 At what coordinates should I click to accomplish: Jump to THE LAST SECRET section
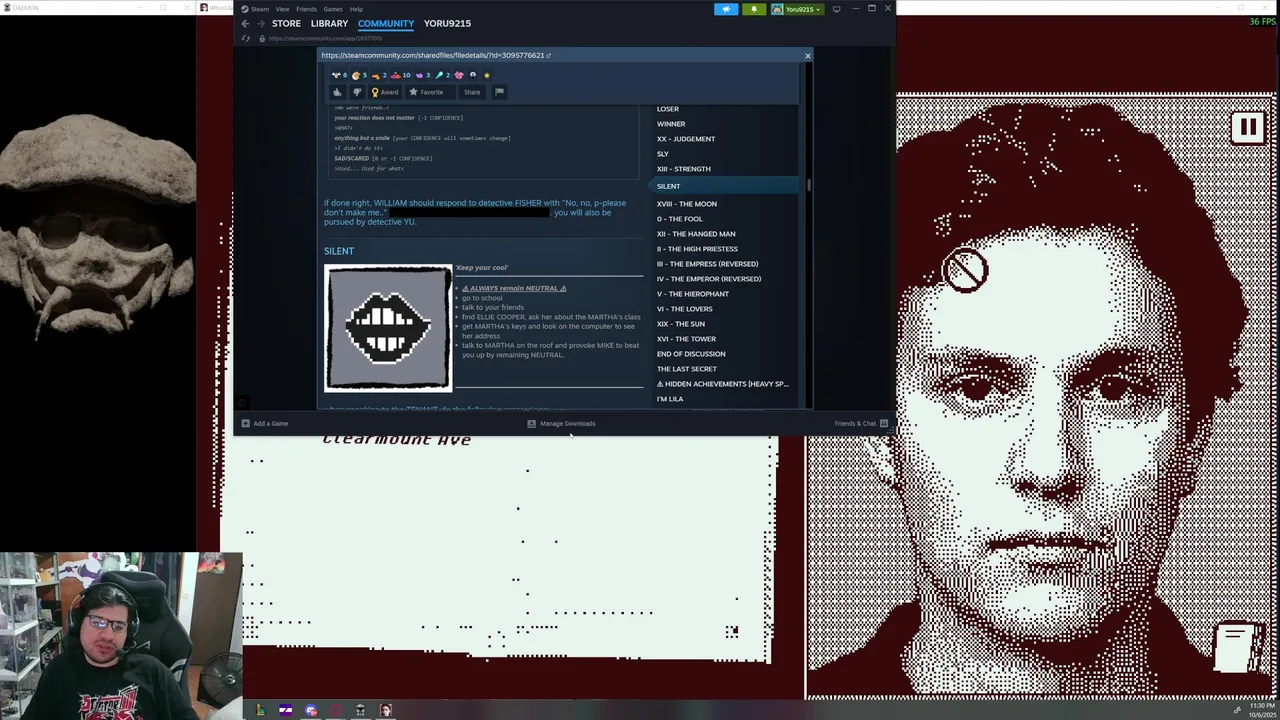pyautogui.click(x=687, y=369)
